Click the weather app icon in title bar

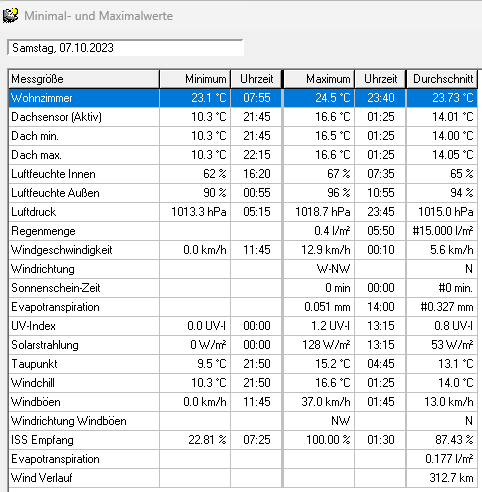pos(10,15)
